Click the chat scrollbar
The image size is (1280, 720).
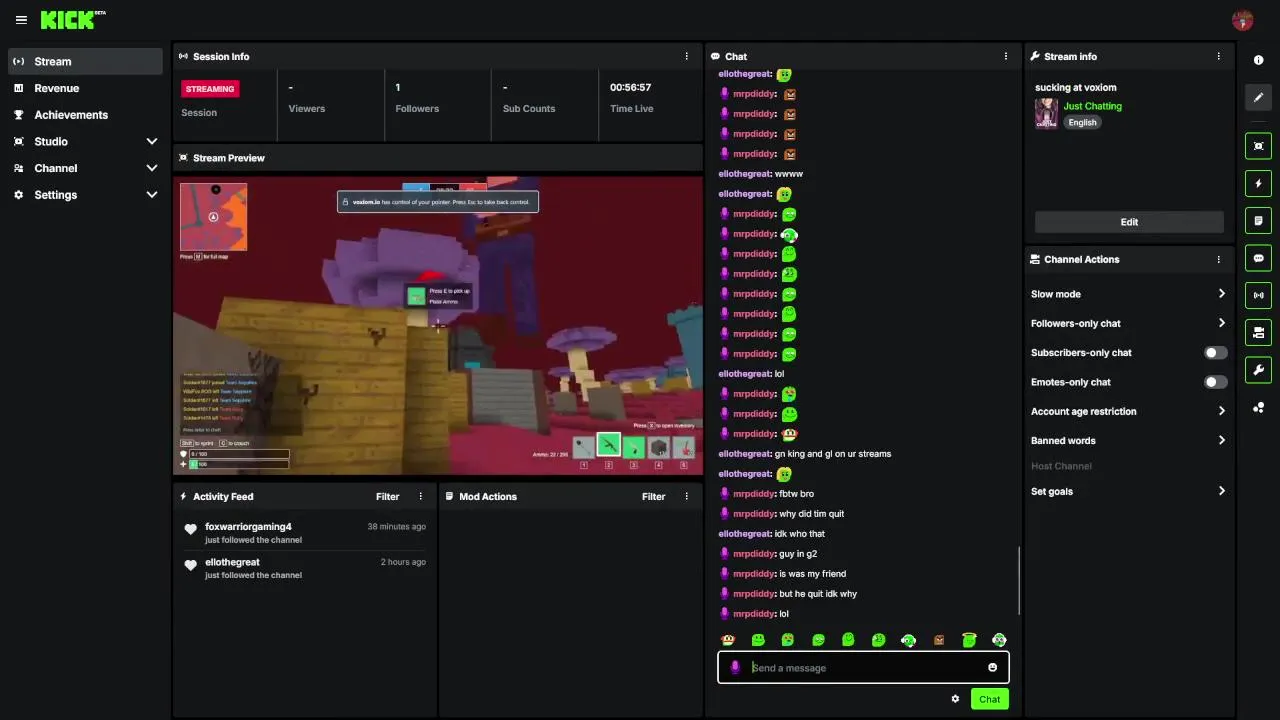1019,580
